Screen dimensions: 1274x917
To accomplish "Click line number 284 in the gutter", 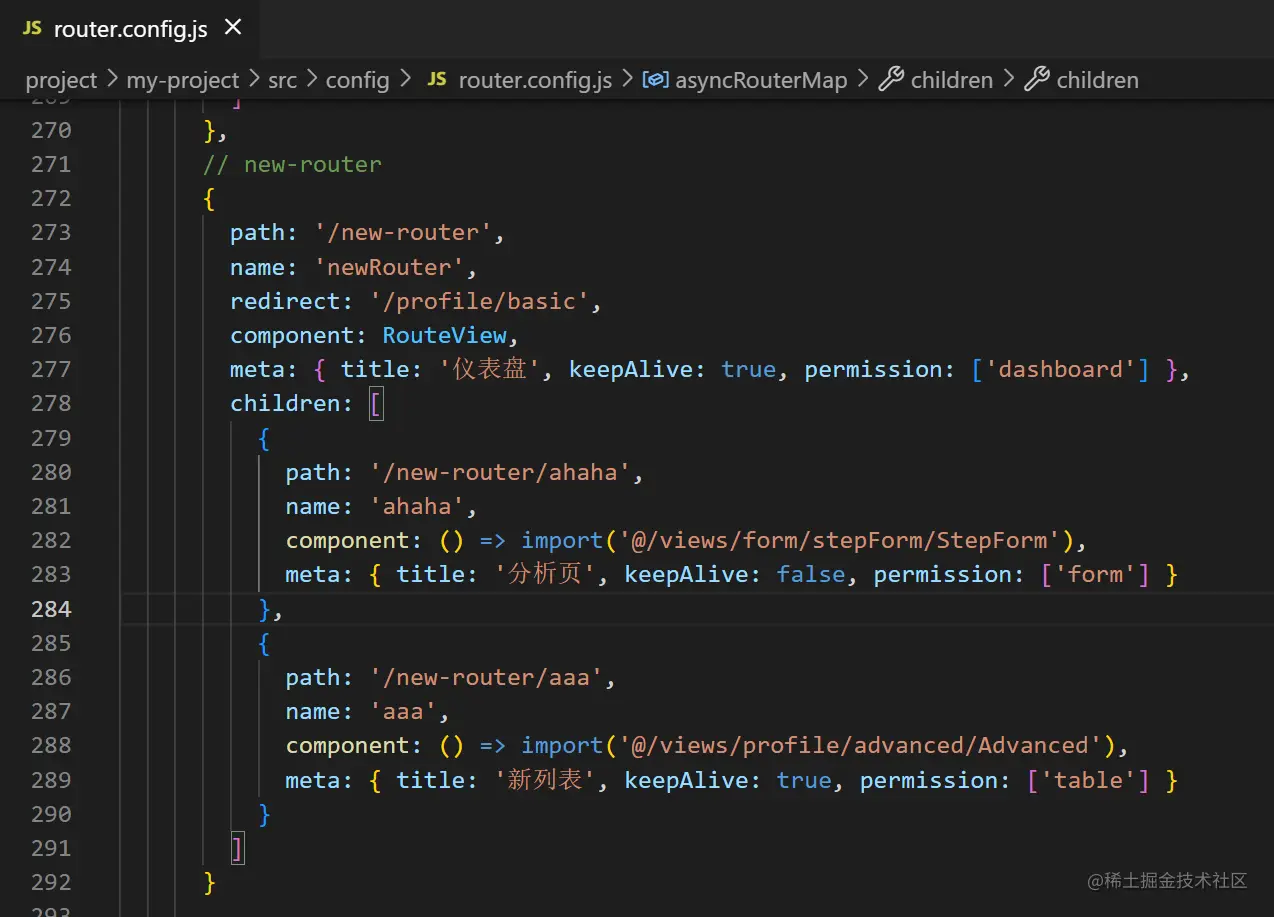I will (51, 609).
